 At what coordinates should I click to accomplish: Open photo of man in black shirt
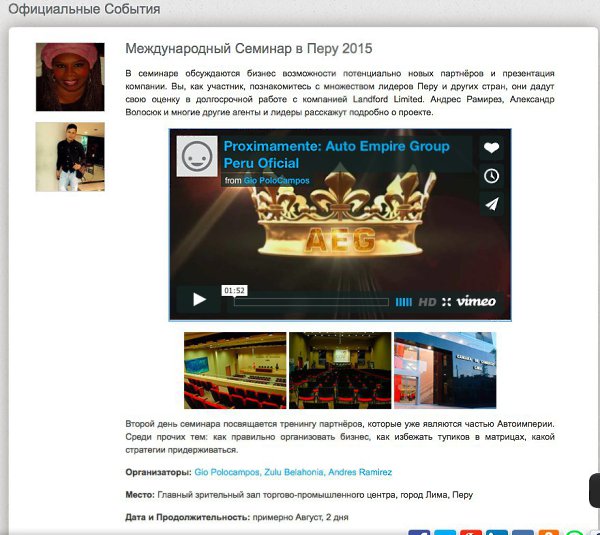(x=70, y=157)
